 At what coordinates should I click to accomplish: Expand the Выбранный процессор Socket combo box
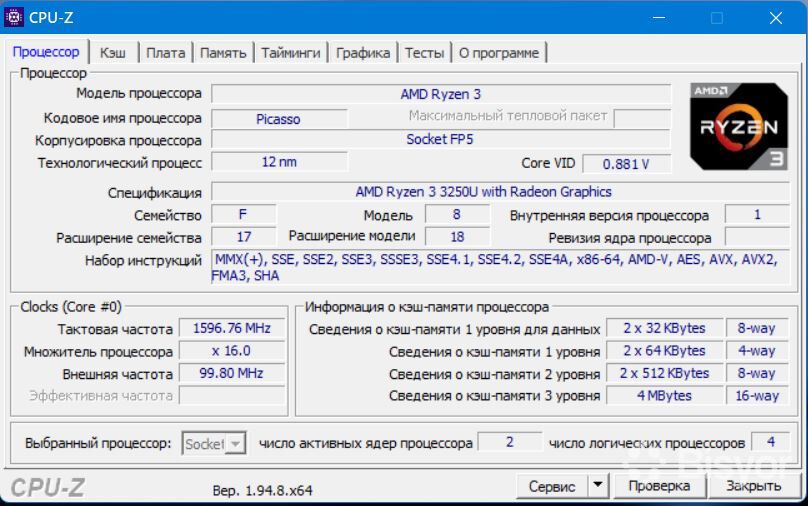pos(214,443)
